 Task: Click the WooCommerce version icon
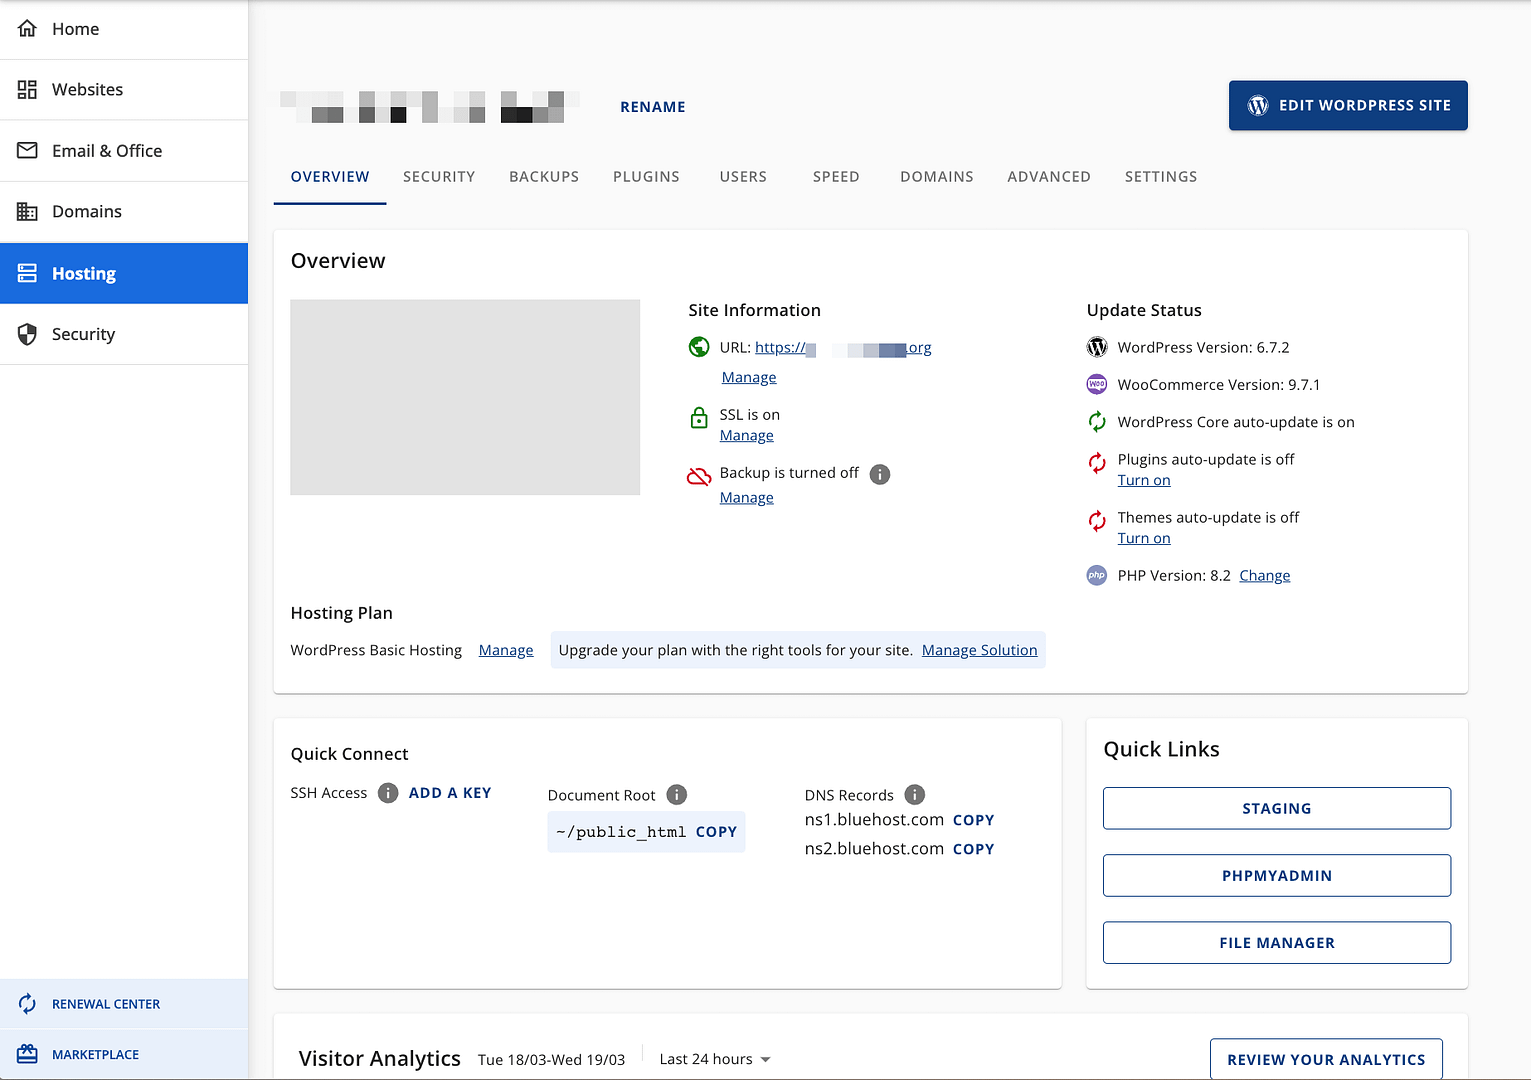1097,385
